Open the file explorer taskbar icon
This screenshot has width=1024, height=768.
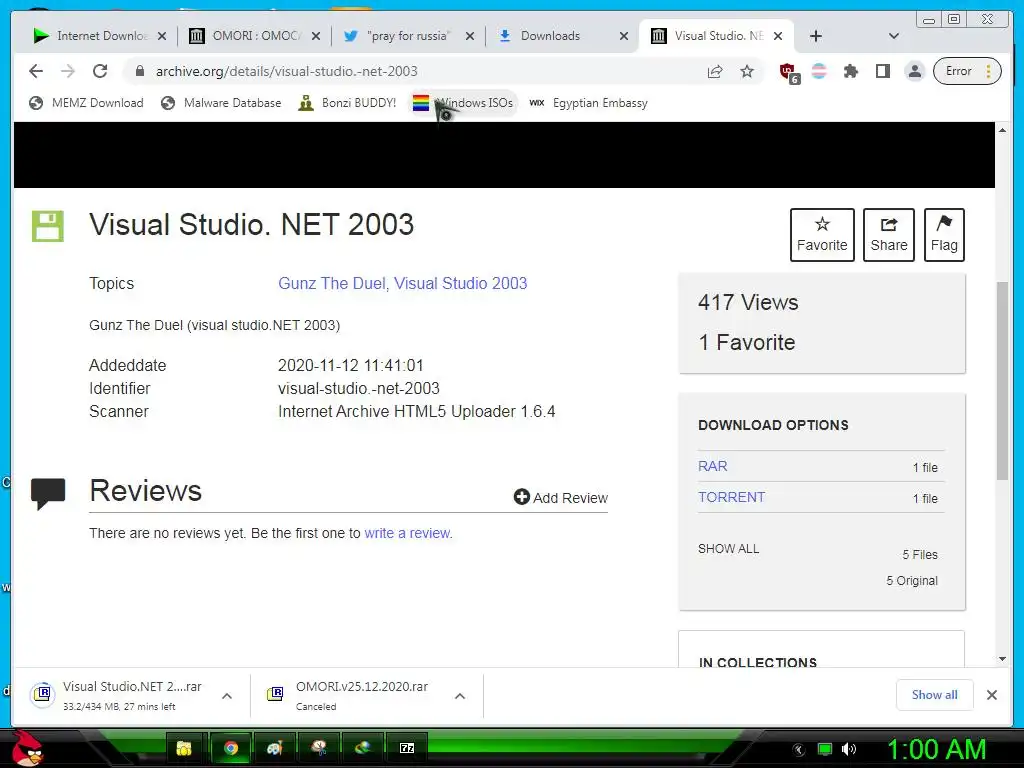tap(184, 748)
